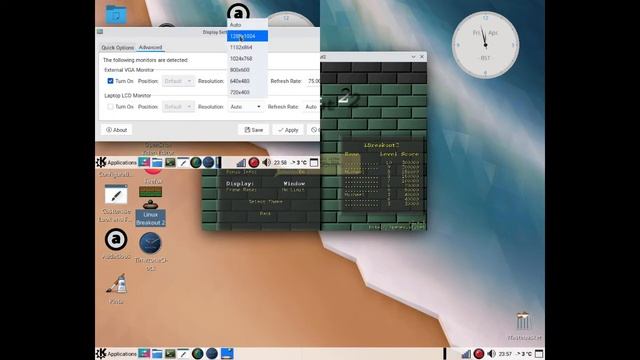Screen dimensions: 640x360
Task: Choose 1024x768 in the resolution list
Action: click(x=247, y=58)
